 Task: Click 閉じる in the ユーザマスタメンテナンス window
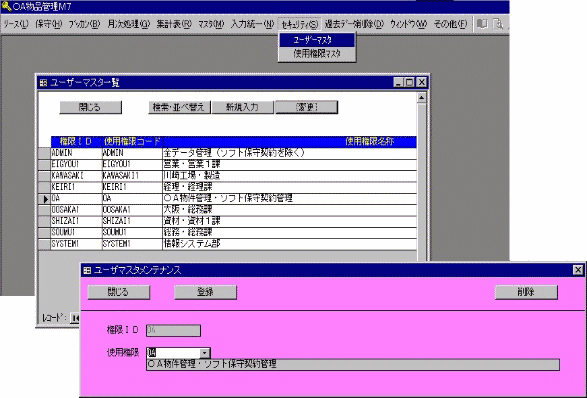click(118, 292)
